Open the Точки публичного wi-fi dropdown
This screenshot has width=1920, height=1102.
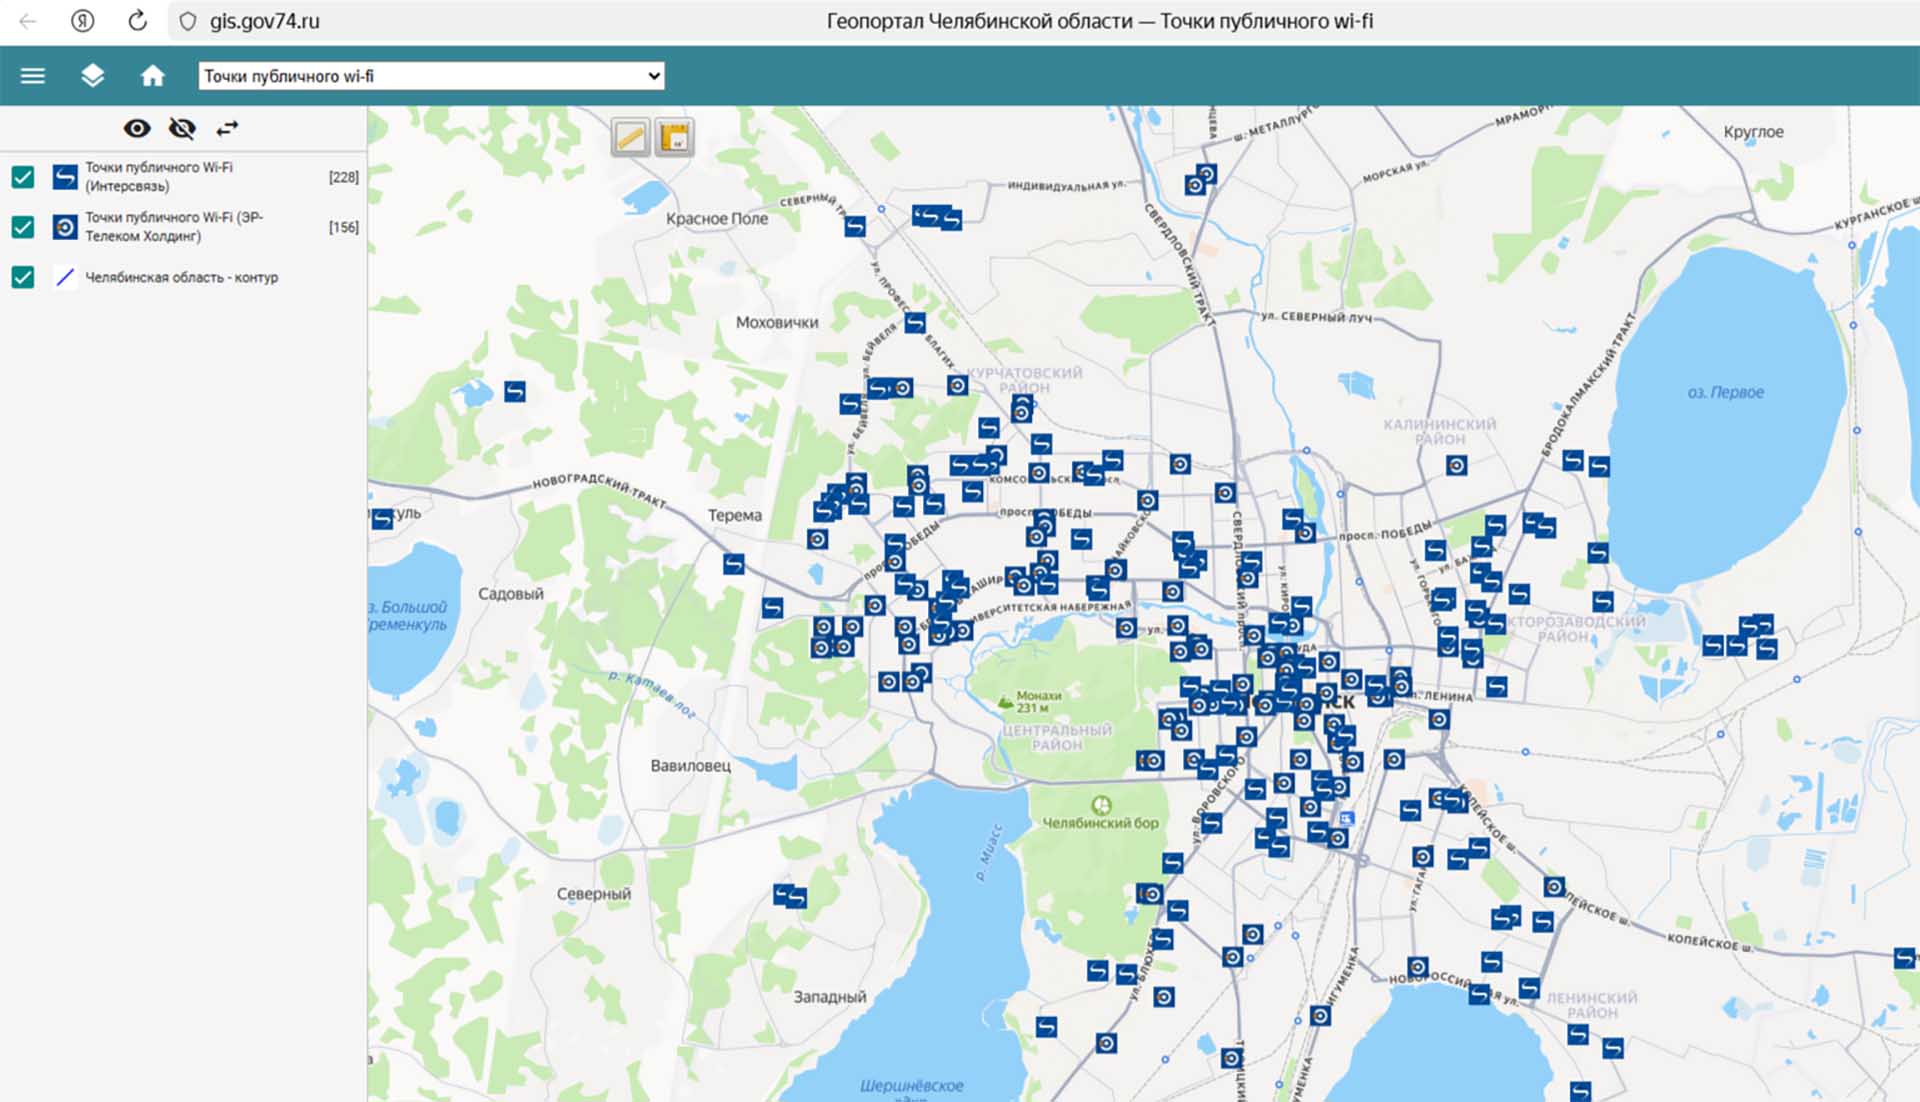431,76
